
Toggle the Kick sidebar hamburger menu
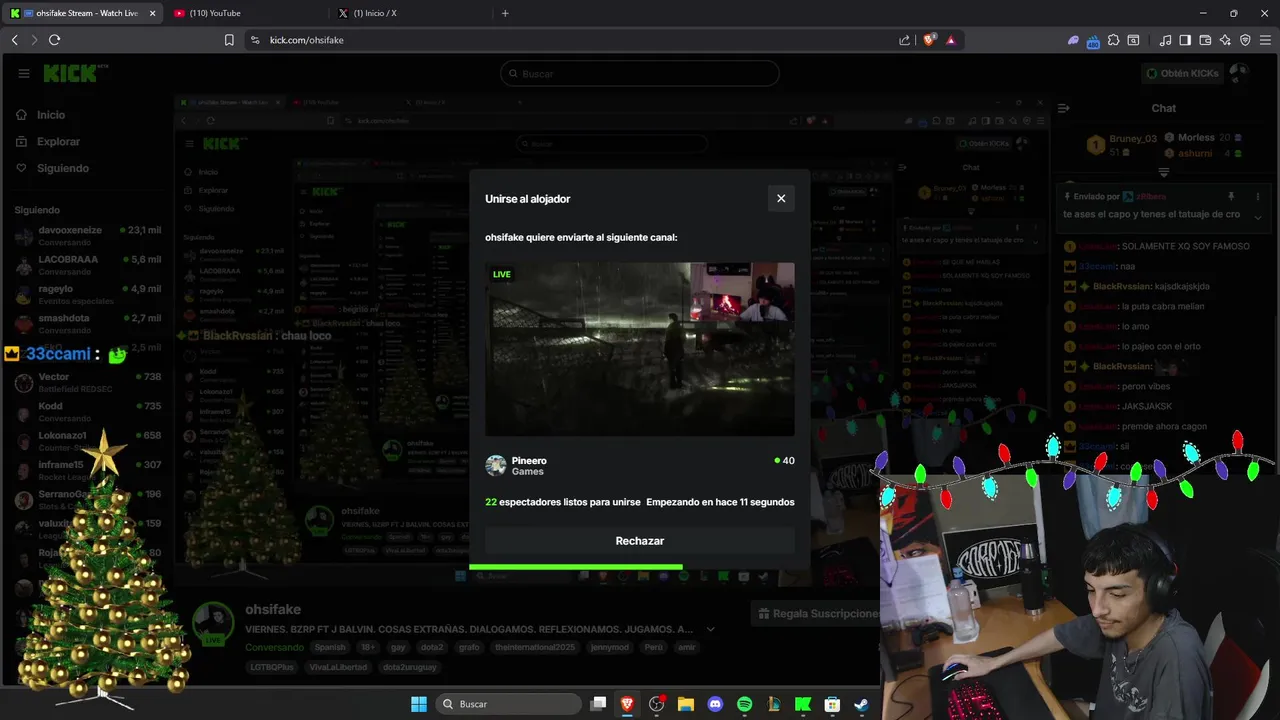[23, 73]
